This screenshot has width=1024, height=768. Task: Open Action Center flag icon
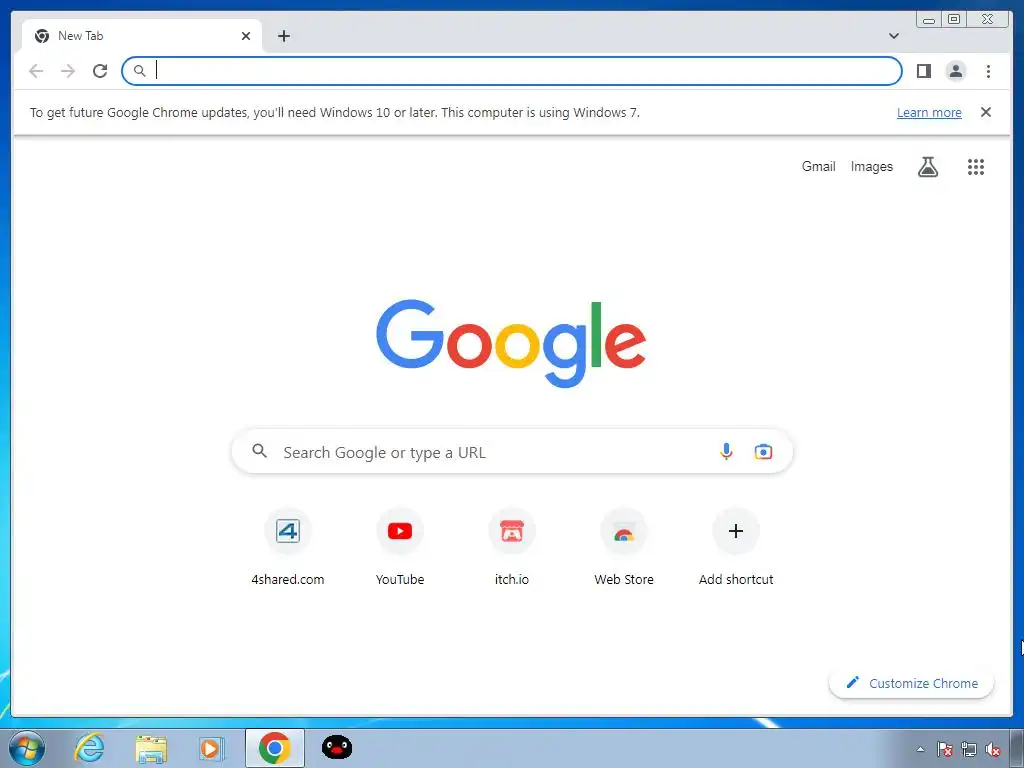pyautogui.click(x=944, y=749)
